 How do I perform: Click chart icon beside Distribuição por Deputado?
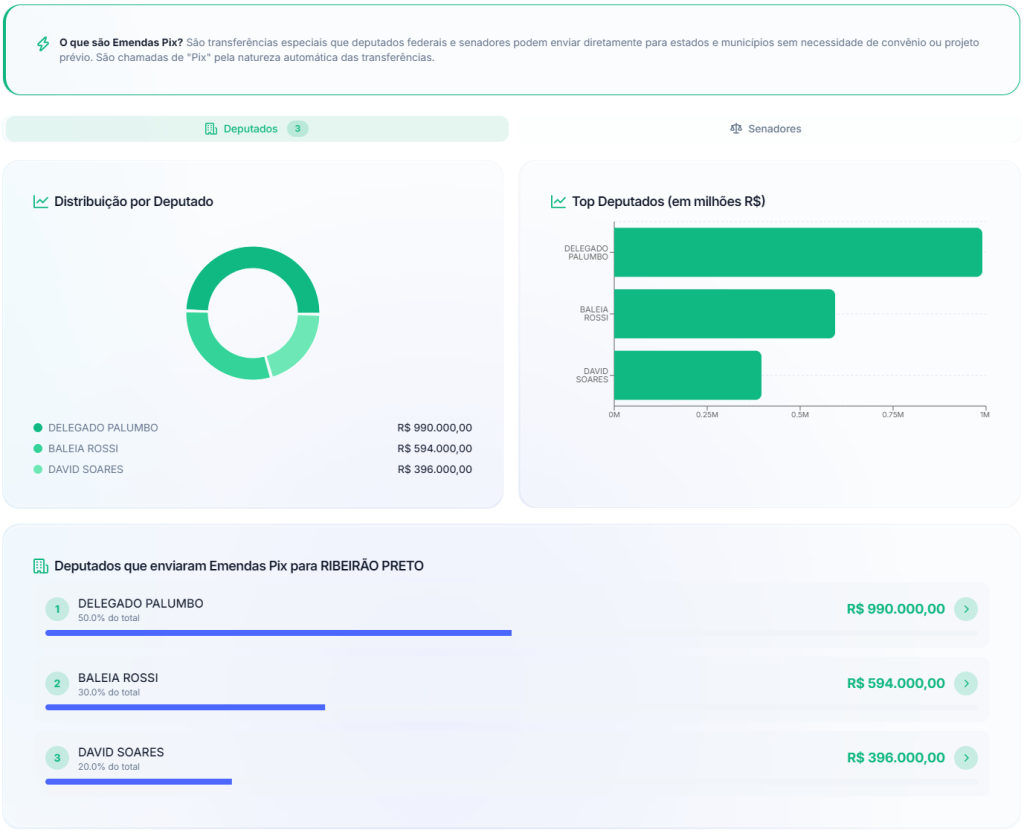pos(41,201)
